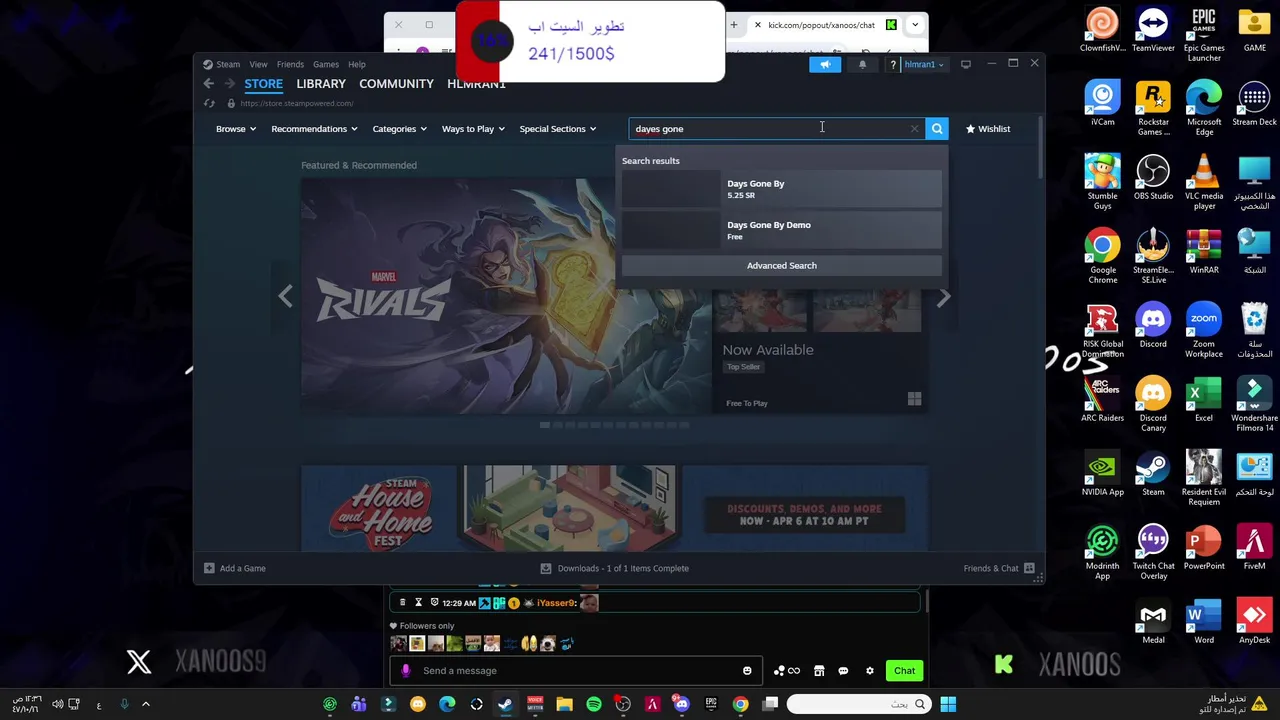The image size is (1280, 720).
Task: Open the Stumble Guys desktop icon
Action: [1102, 182]
